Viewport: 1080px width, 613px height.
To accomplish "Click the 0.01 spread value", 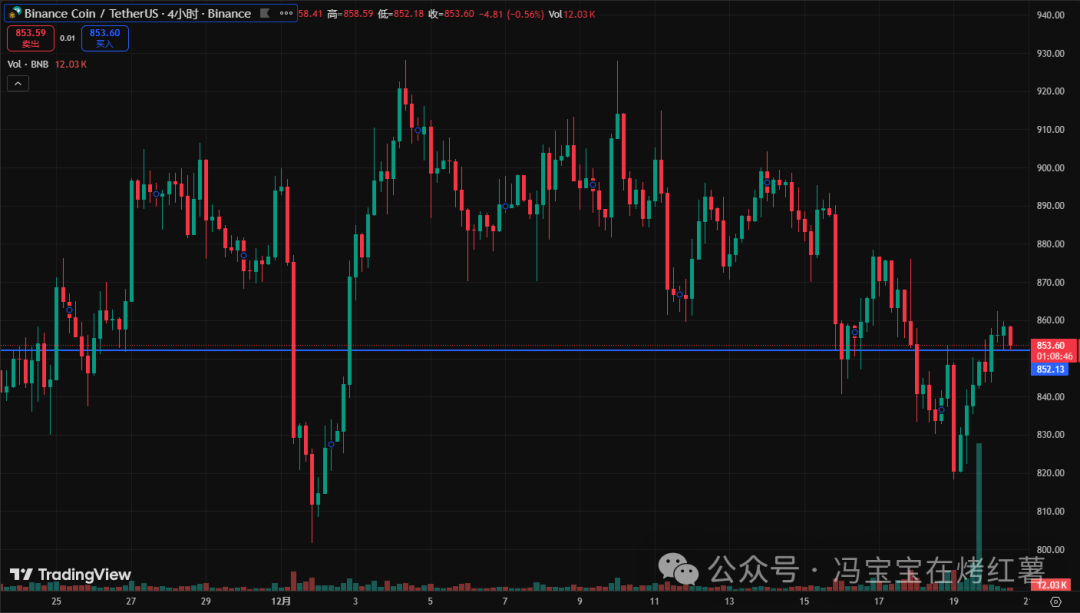I will 67,38.
